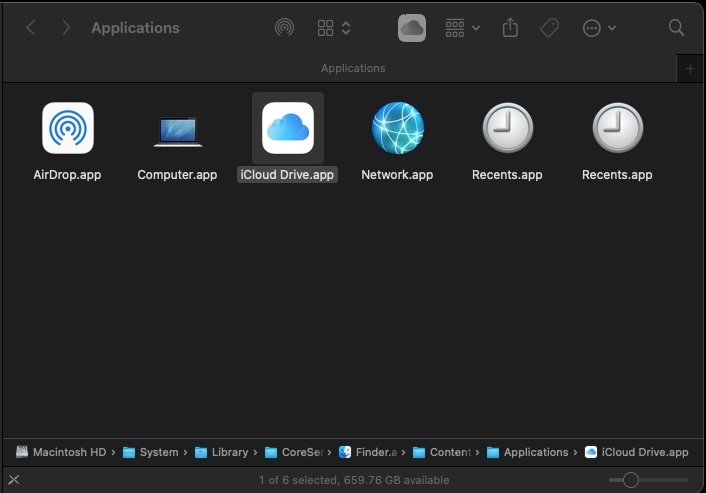Adjust the icon size slider
This screenshot has height=493, width=706.
(630, 480)
